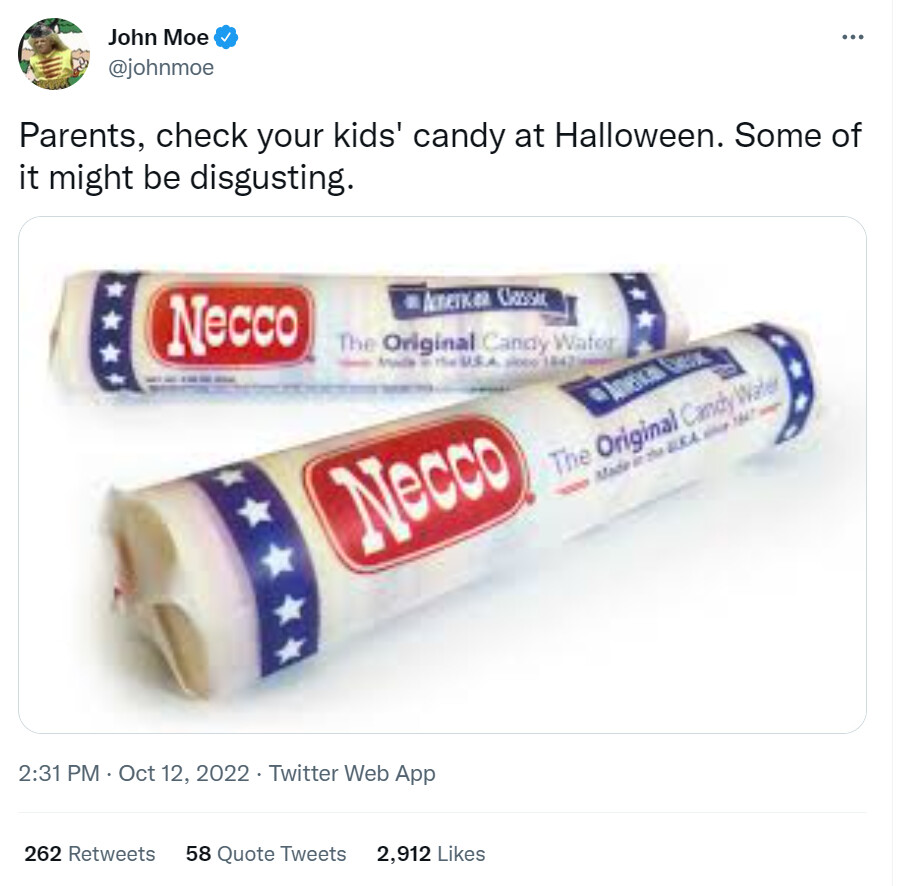This screenshot has width=914, height=886.
Task: Click the Oct 12, 2022 date
Action: coord(184,774)
